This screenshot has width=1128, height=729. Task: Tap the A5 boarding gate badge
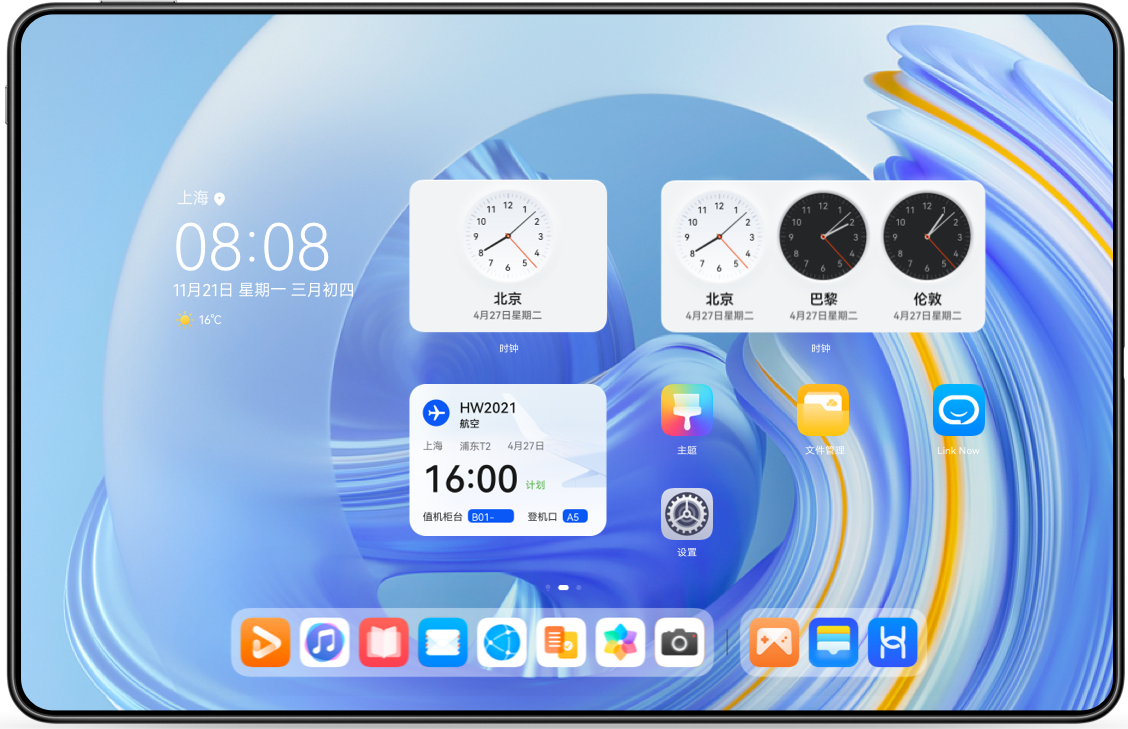click(x=575, y=517)
